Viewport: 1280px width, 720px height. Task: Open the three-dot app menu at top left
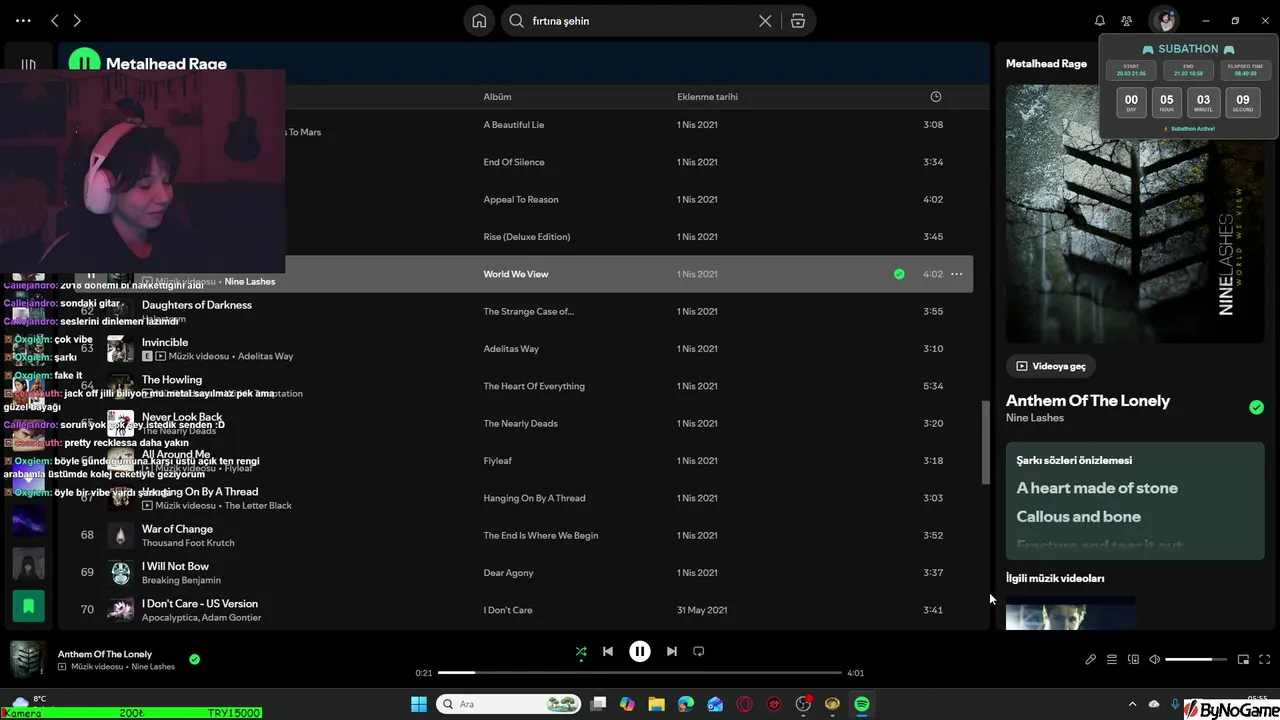click(x=23, y=20)
